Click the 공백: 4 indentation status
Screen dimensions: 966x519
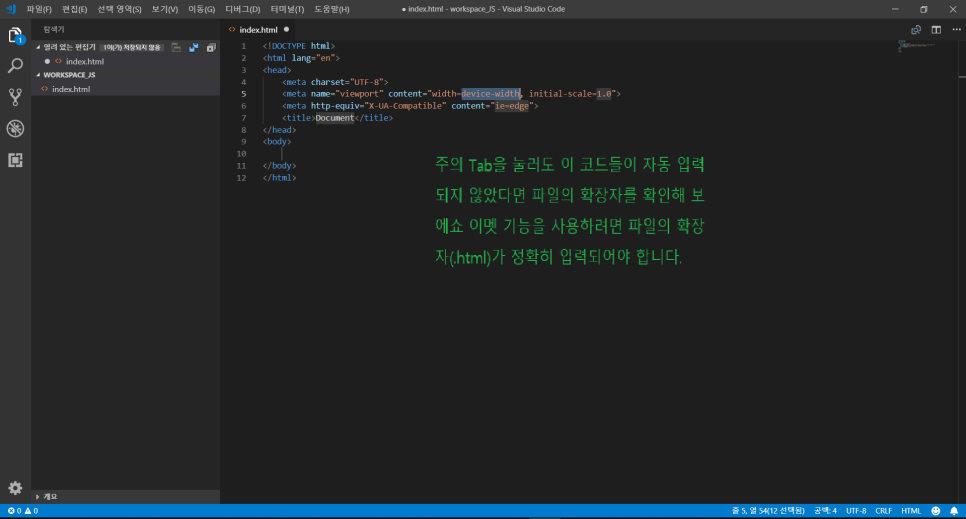pyautogui.click(x=825, y=511)
